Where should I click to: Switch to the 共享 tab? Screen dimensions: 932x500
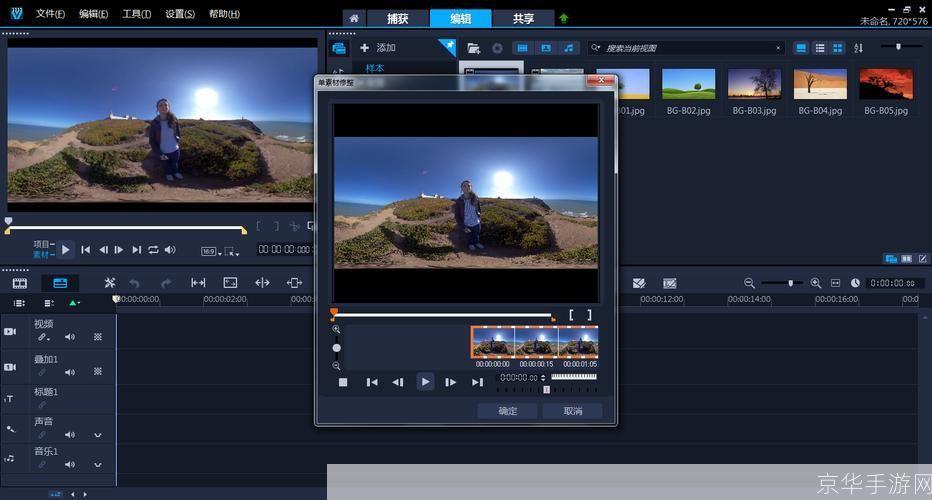tap(523, 18)
